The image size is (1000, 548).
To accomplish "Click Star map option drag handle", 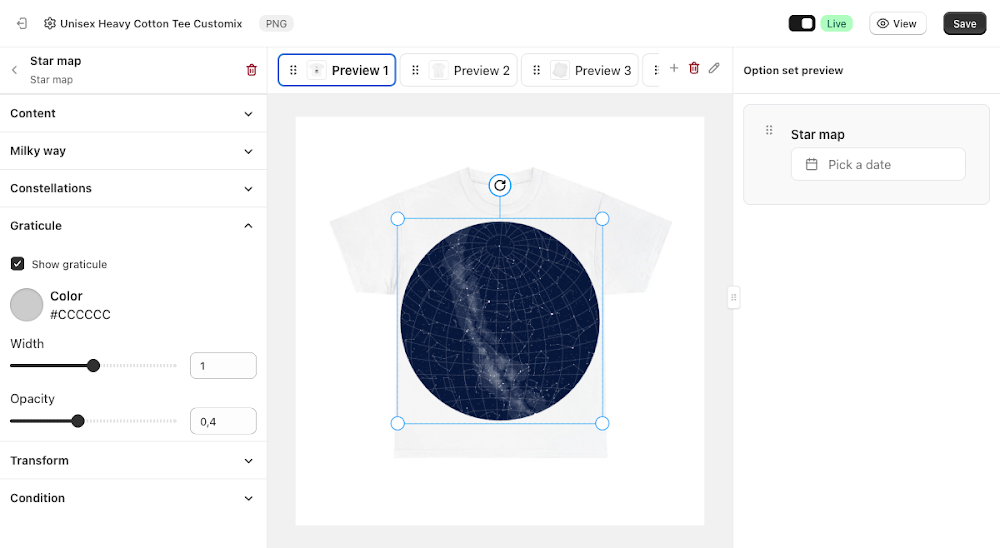I will 769,130.
